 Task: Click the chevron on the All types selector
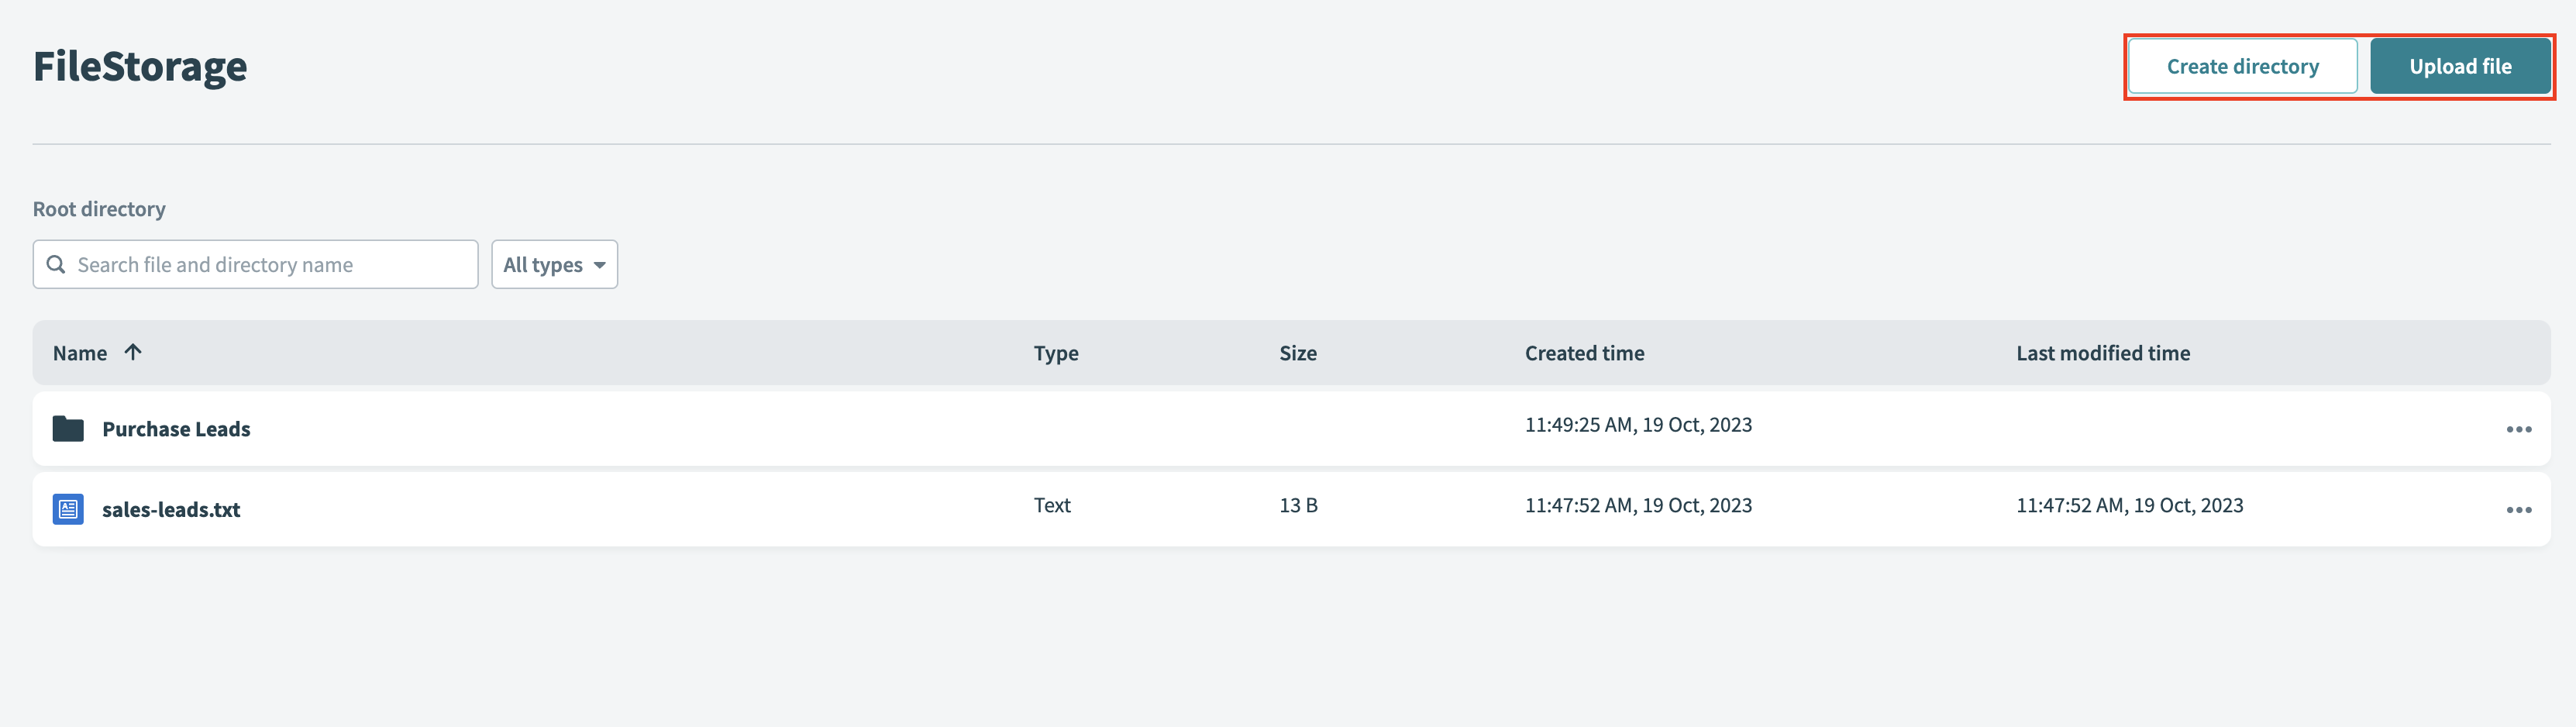599,264
